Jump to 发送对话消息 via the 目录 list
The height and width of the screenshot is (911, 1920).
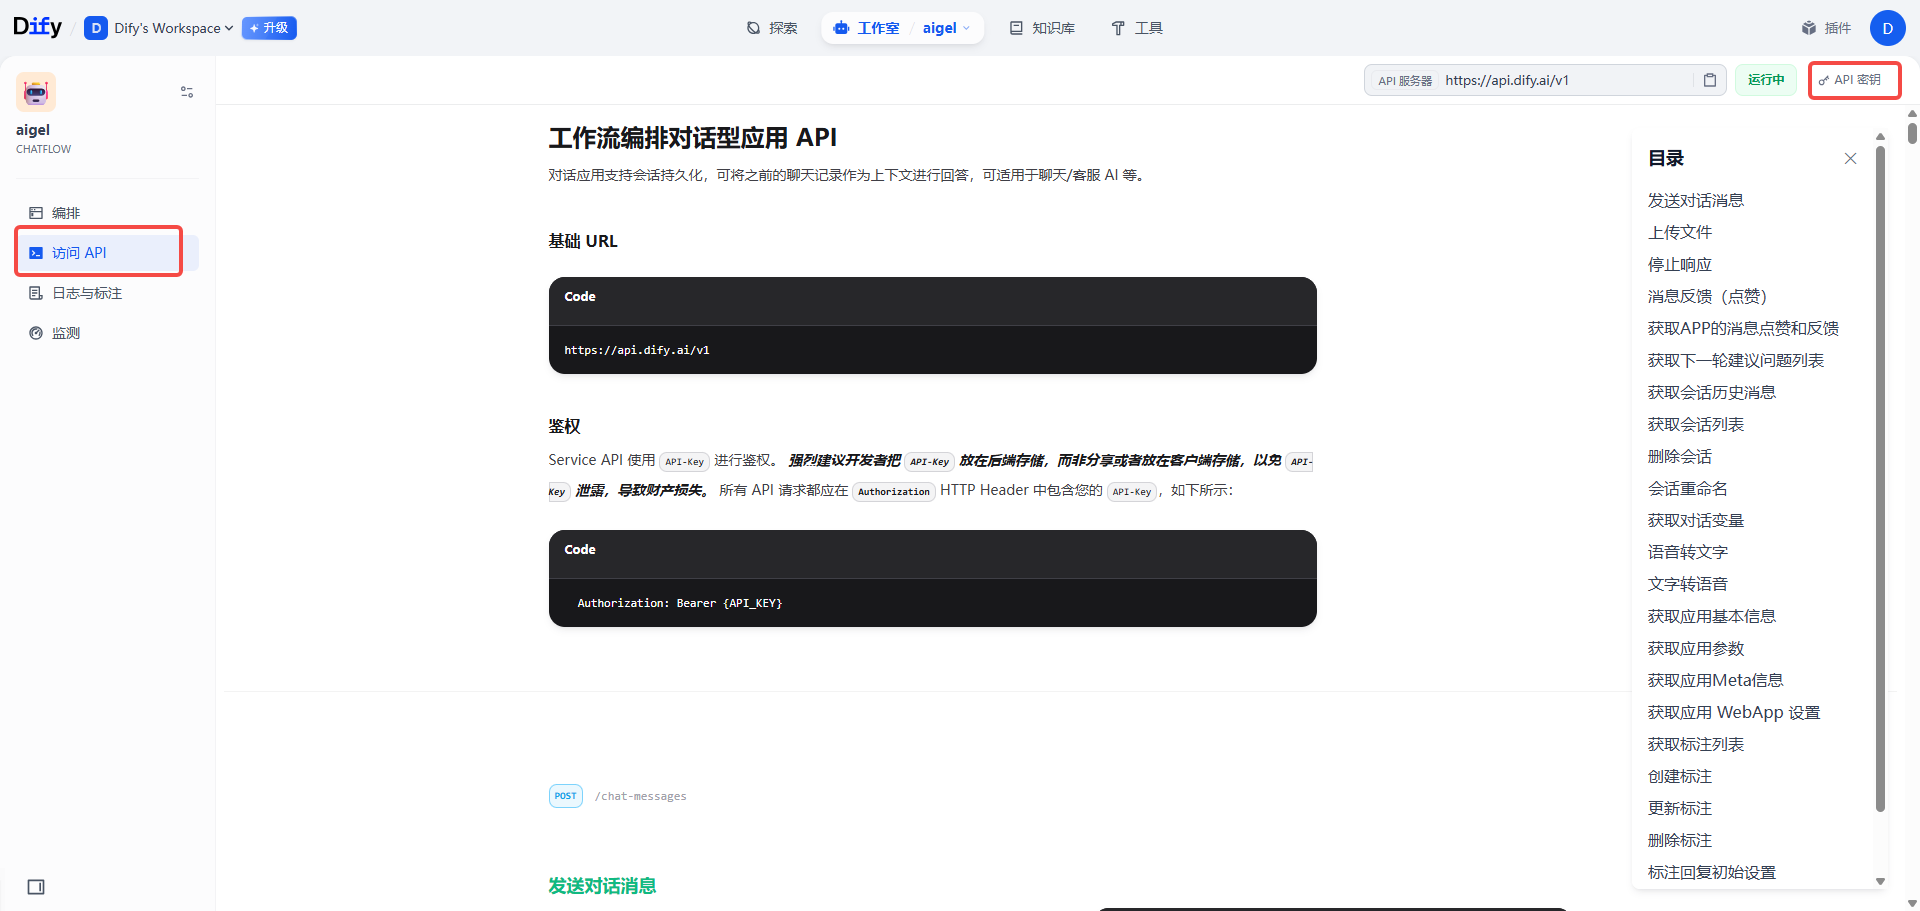coord(1695,200)
